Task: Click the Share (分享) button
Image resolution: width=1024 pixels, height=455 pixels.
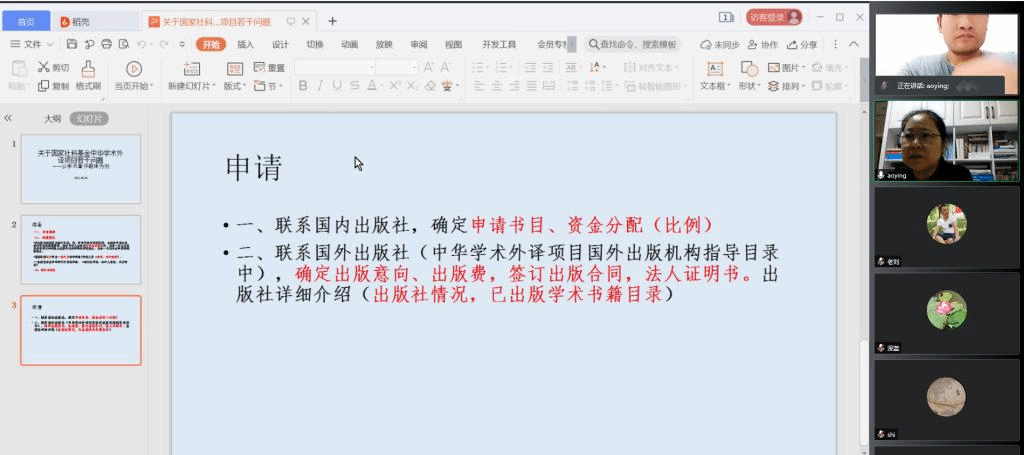Action: point(803,44)
